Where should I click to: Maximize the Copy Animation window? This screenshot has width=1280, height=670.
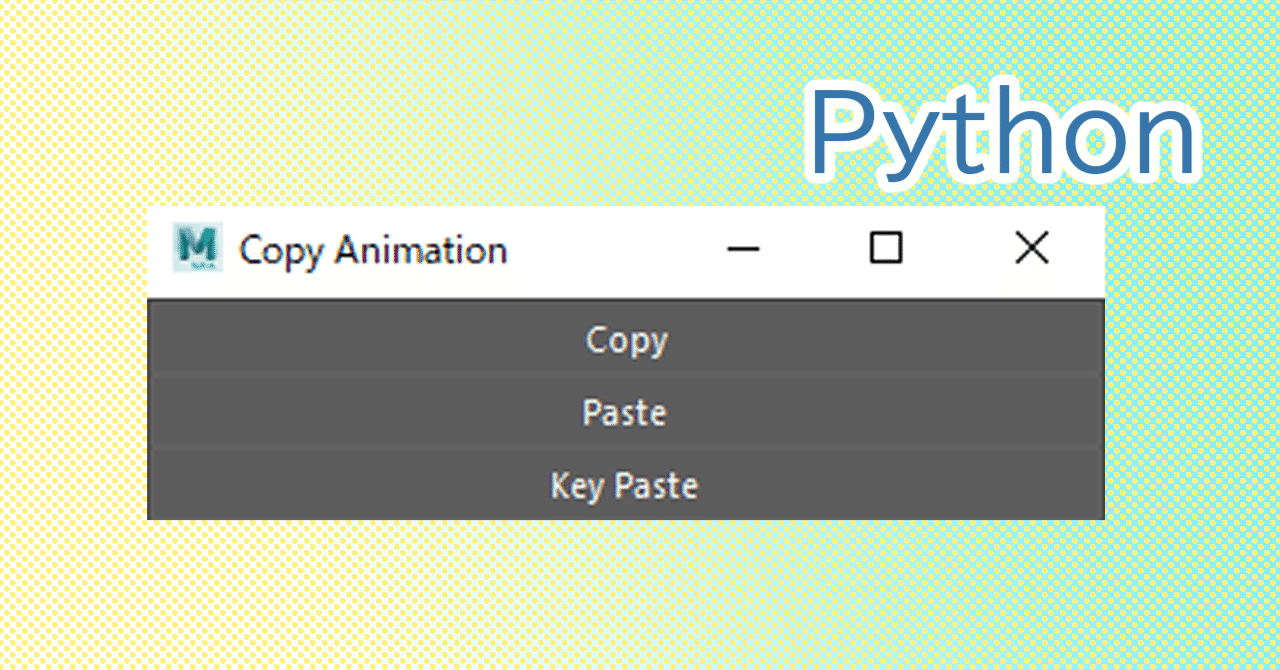pos(887,249)
